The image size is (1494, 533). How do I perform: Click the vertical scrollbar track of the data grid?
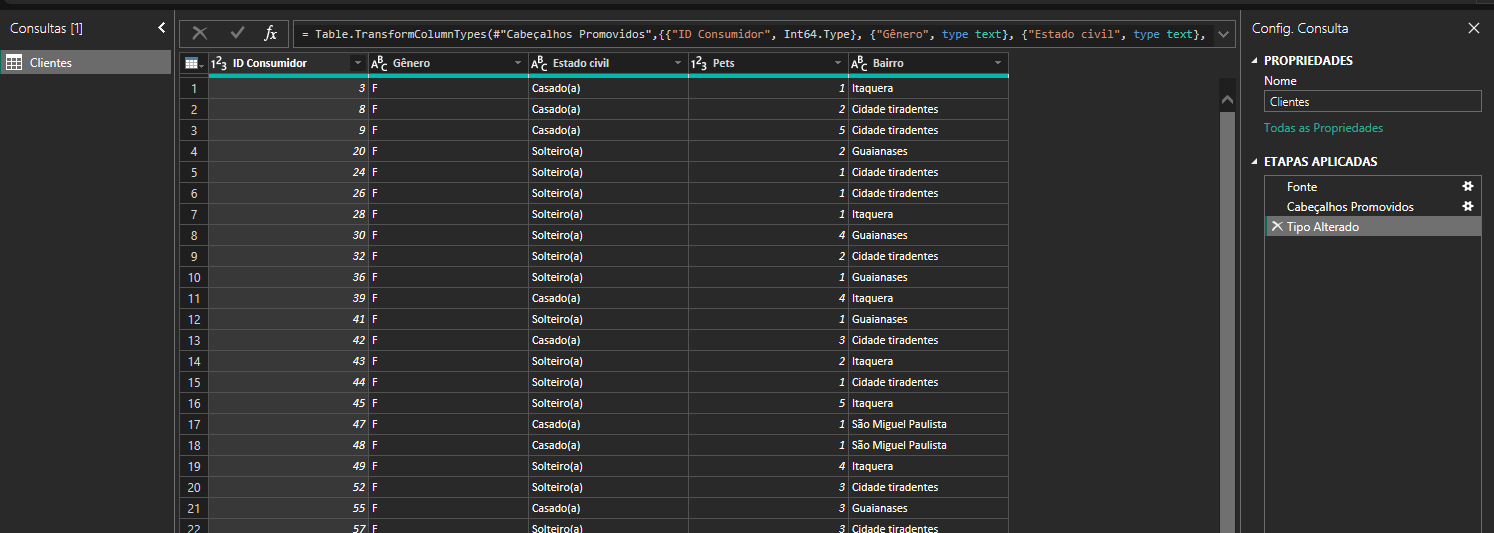tap(1228, 320)
